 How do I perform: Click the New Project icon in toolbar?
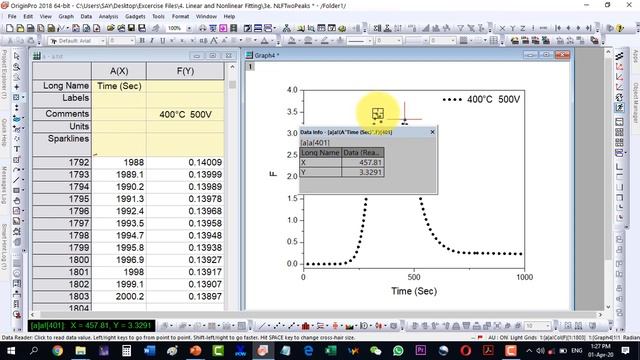pos(9,28)
